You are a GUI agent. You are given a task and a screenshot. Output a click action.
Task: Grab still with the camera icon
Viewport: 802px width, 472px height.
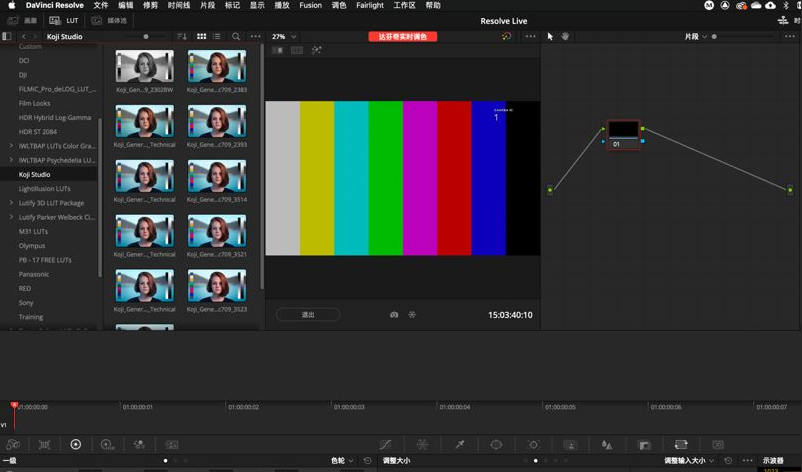coord(394,314)
